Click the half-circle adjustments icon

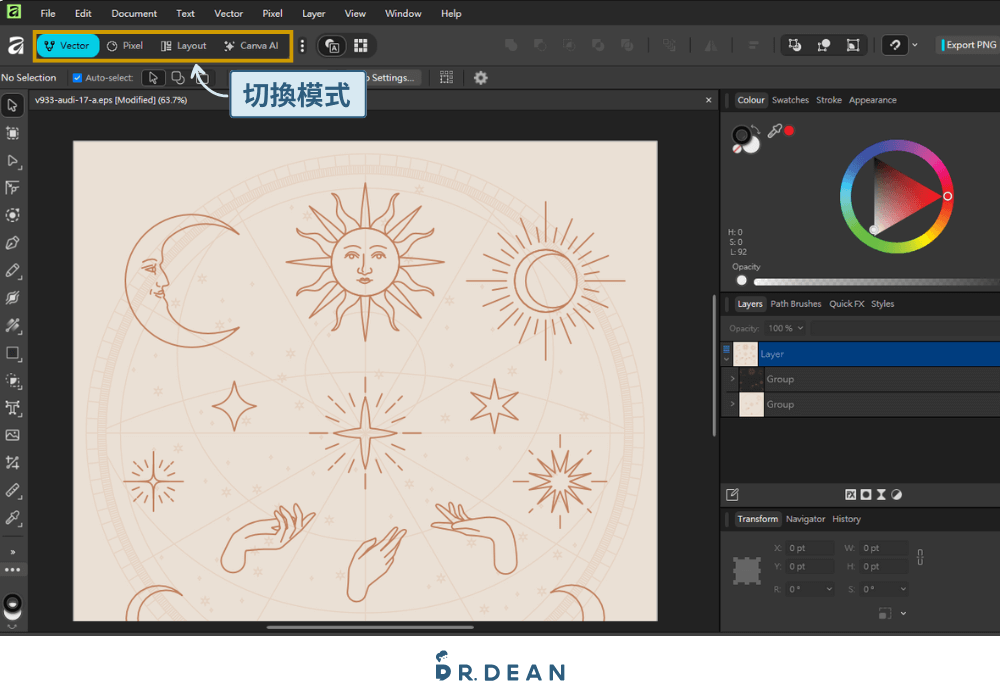click(896, 495)
